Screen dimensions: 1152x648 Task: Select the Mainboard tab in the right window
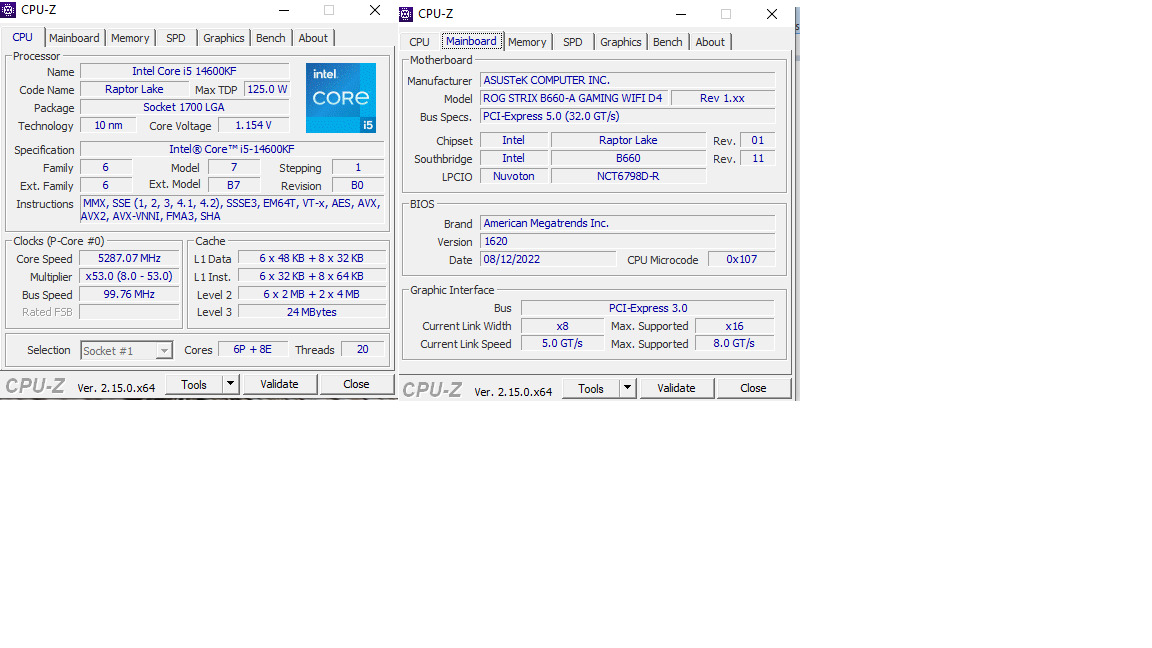pyautogui.click(x=471, y=41)
